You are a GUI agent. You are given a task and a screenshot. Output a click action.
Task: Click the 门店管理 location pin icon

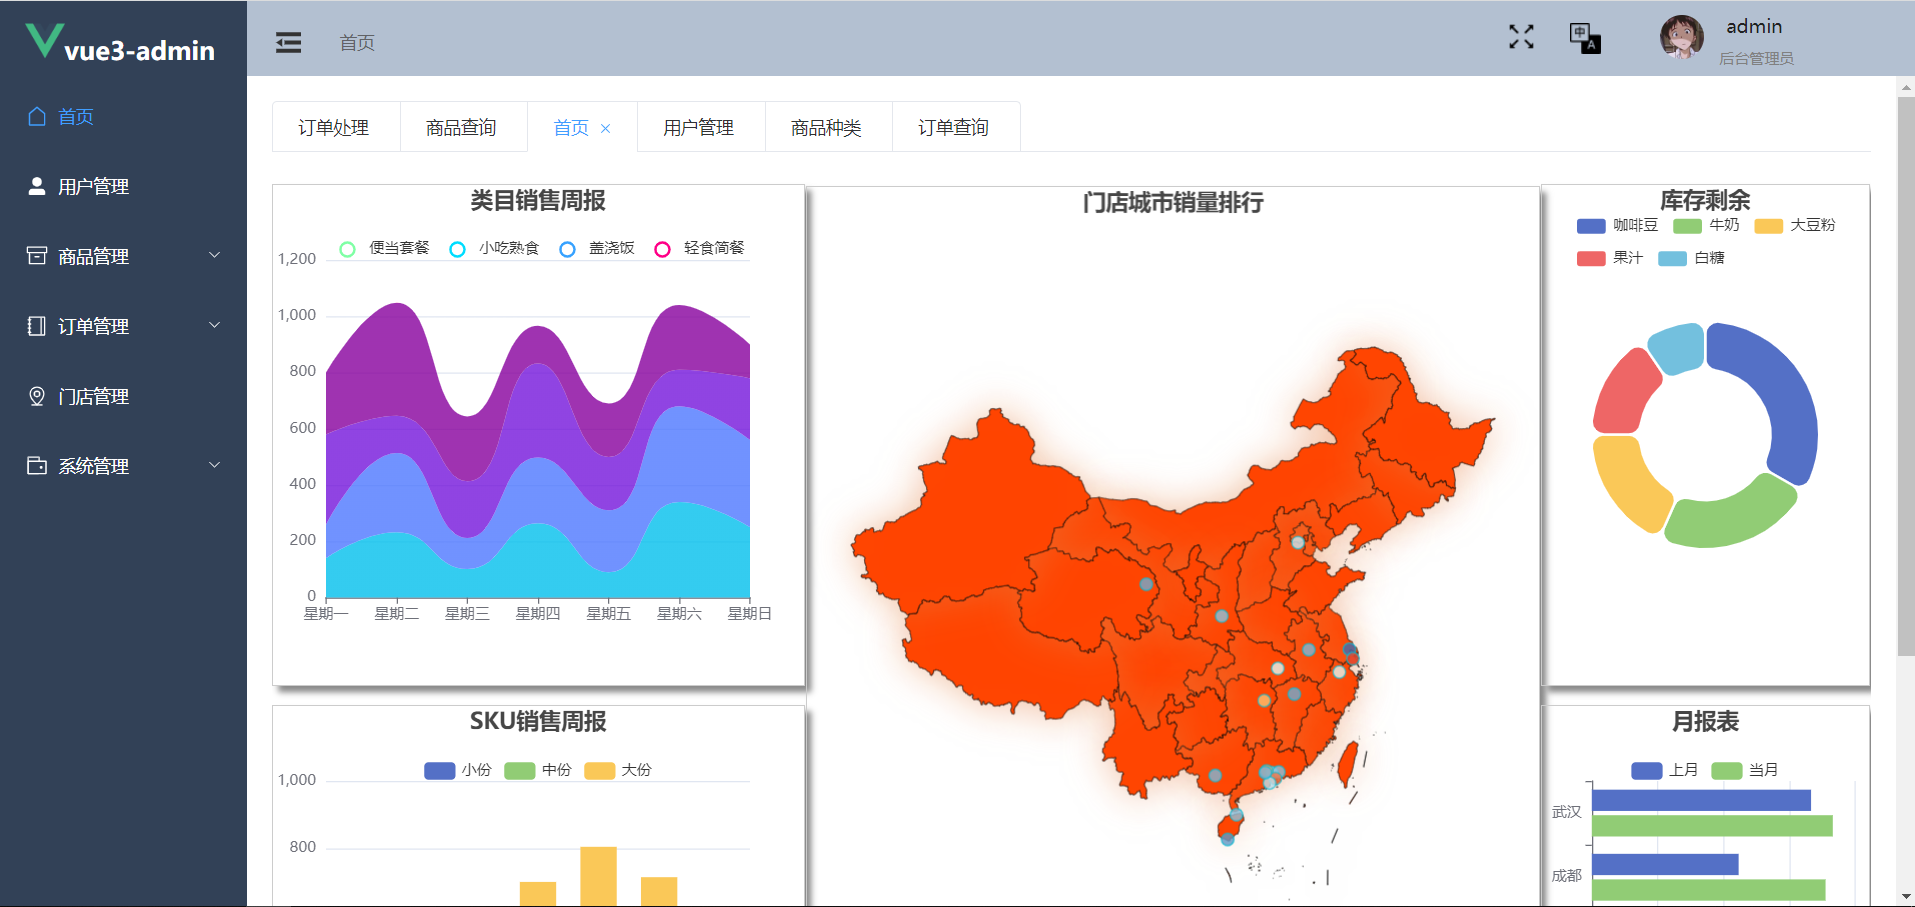coord(37,396)
